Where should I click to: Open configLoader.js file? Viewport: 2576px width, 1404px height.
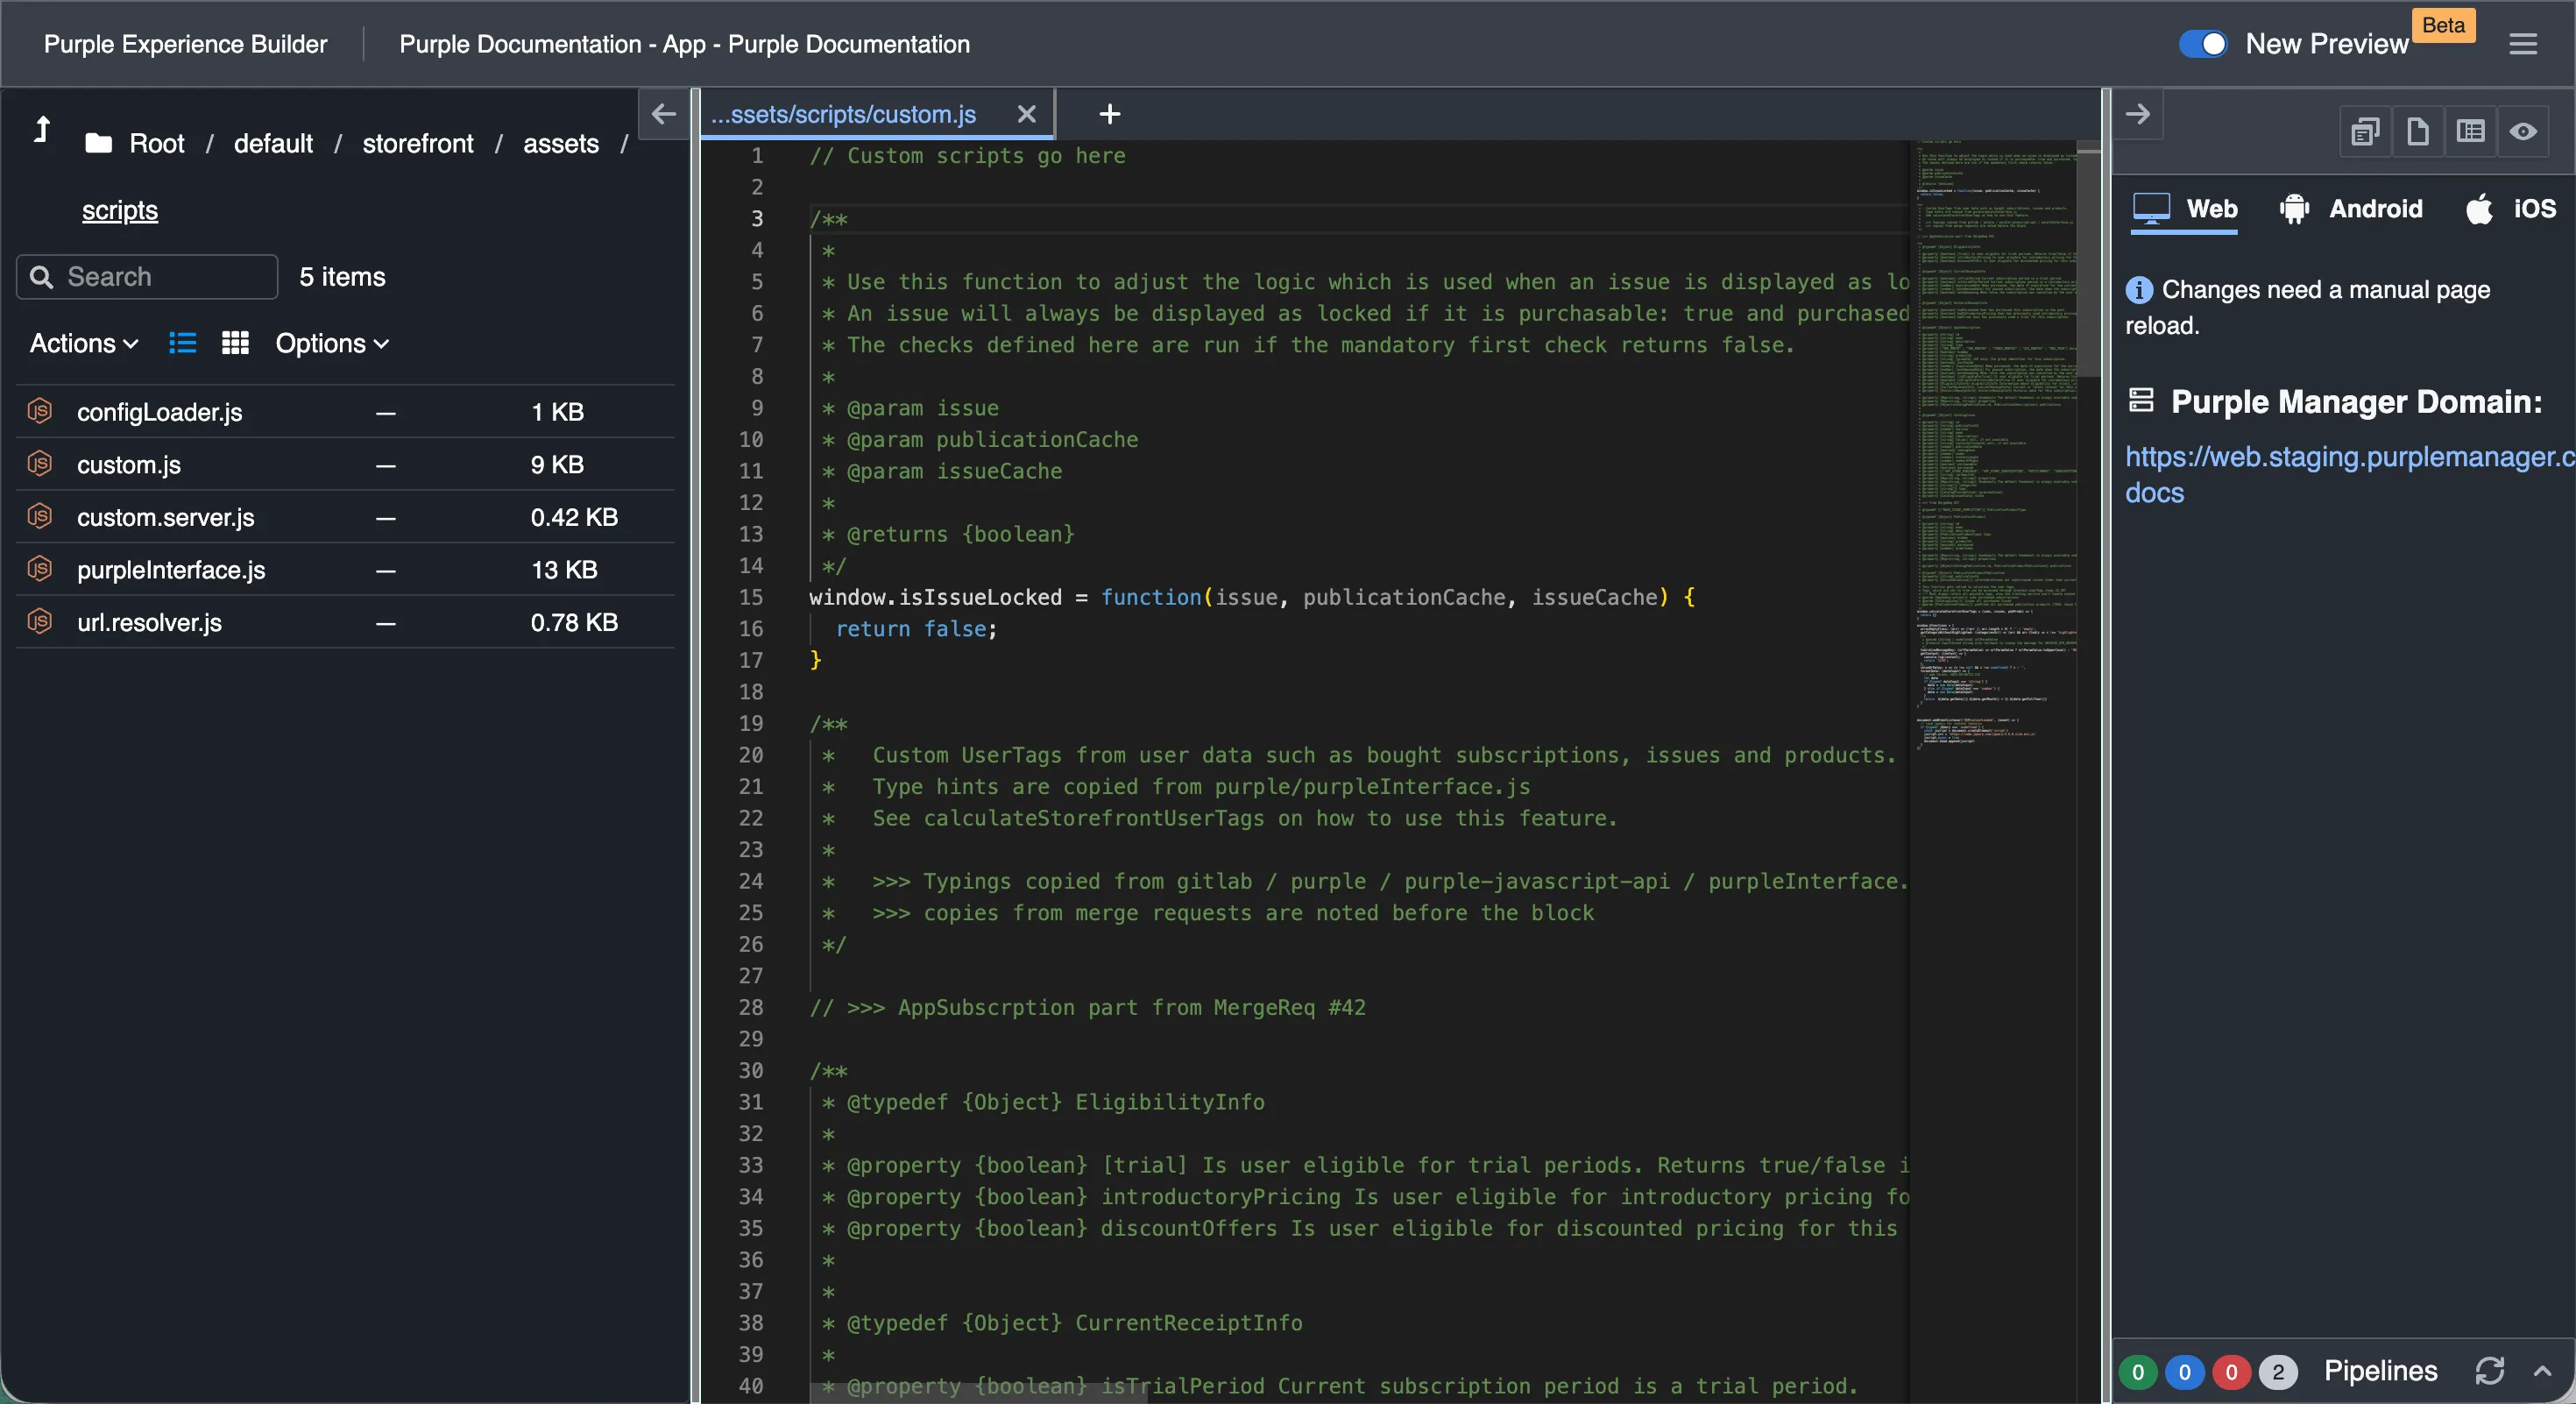(x=160, y=412)
